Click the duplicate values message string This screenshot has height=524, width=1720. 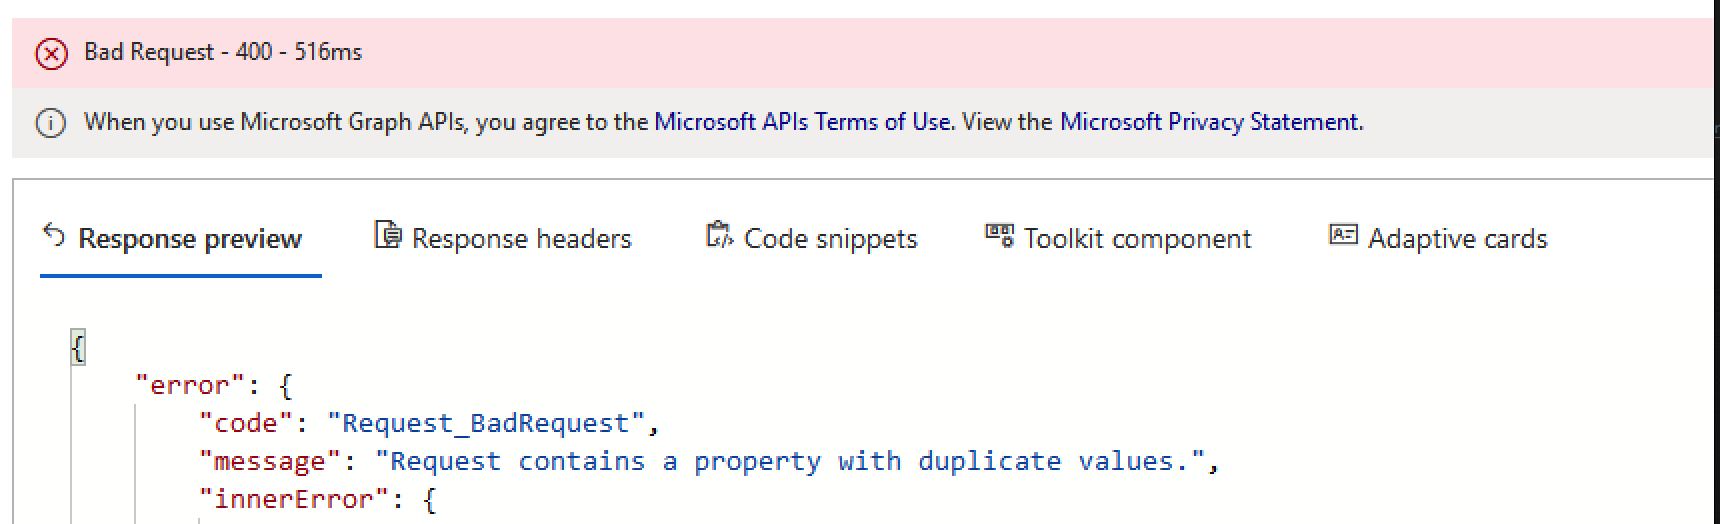[x=789, y=461]
